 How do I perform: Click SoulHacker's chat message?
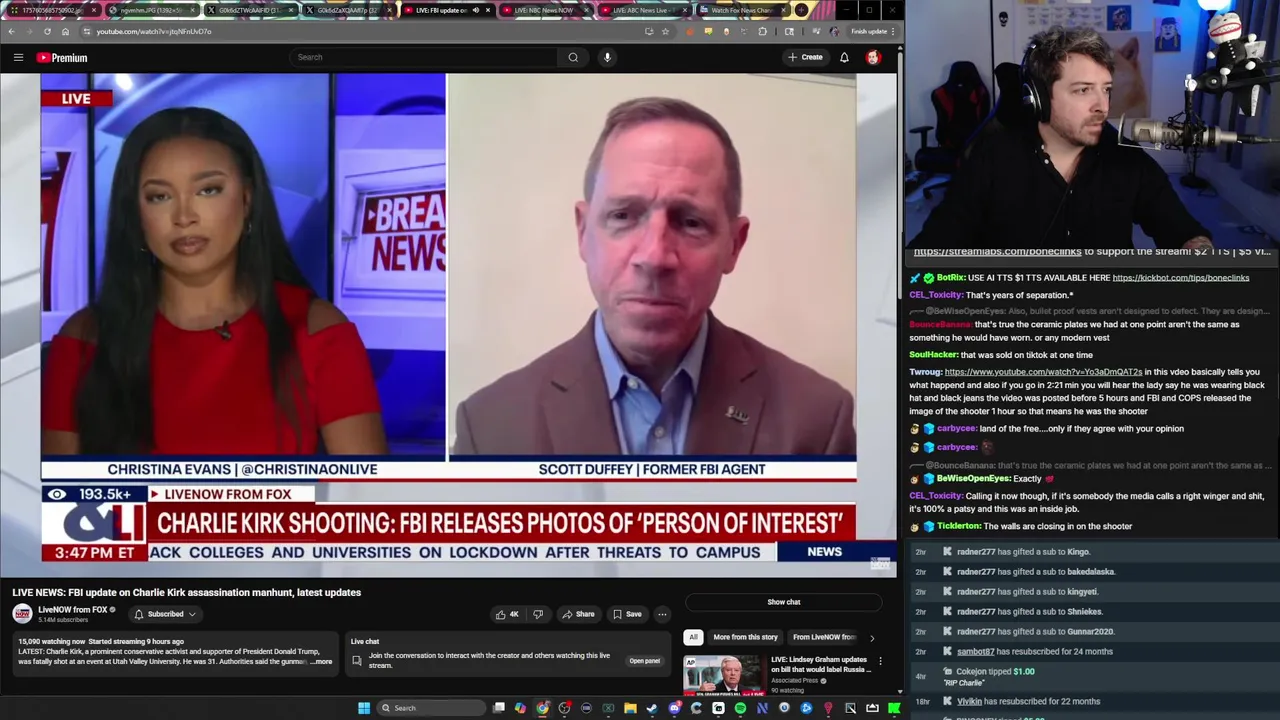click(x=1001, y=355)
